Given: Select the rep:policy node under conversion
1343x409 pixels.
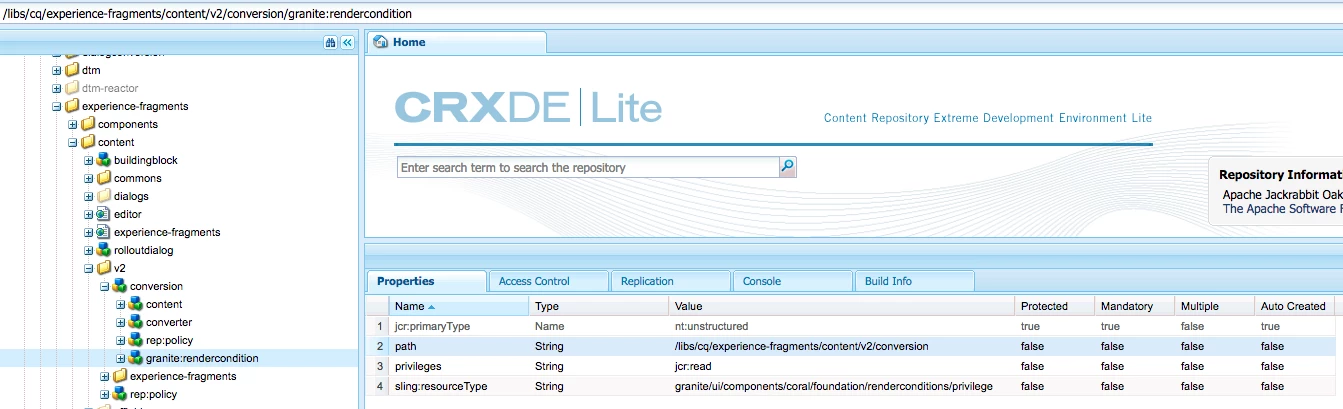Looking at the screenshot, I should (x=169, y=340).
